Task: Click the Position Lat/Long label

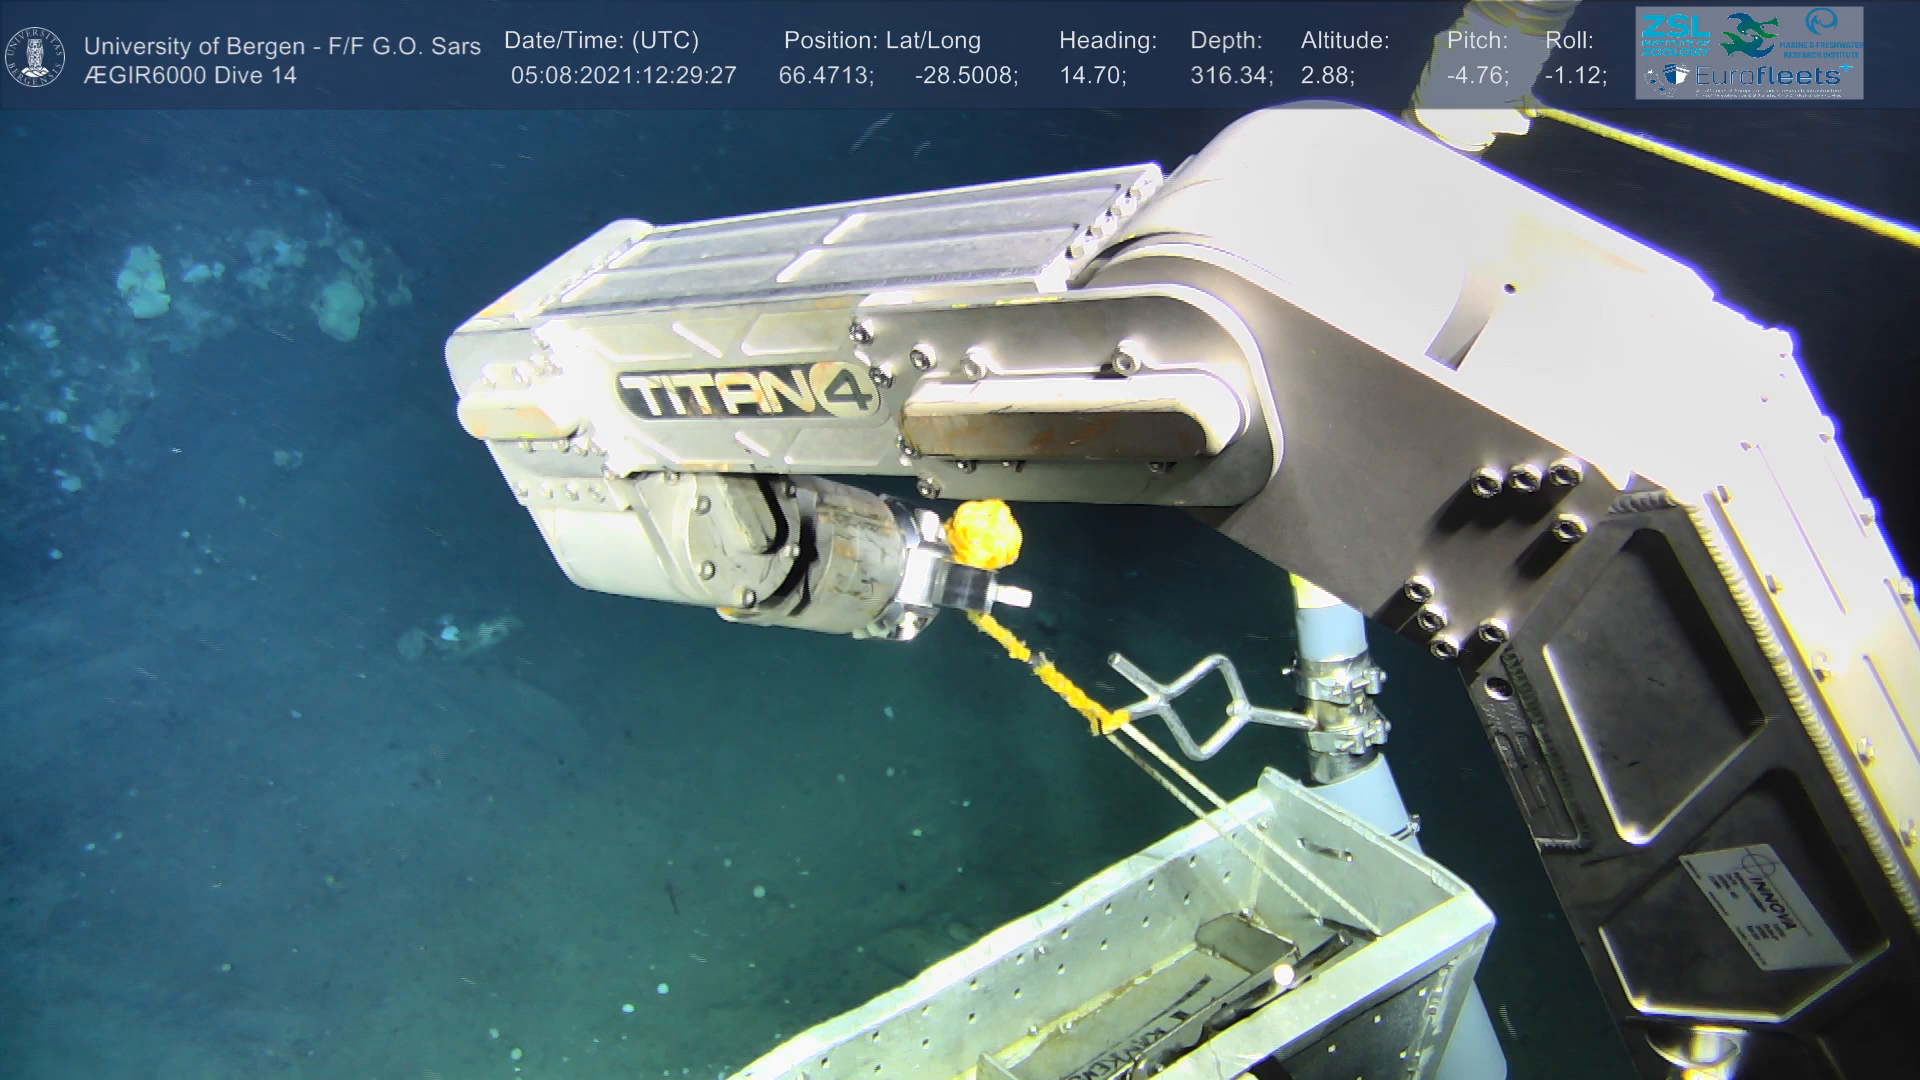Action: coord(882,41)
